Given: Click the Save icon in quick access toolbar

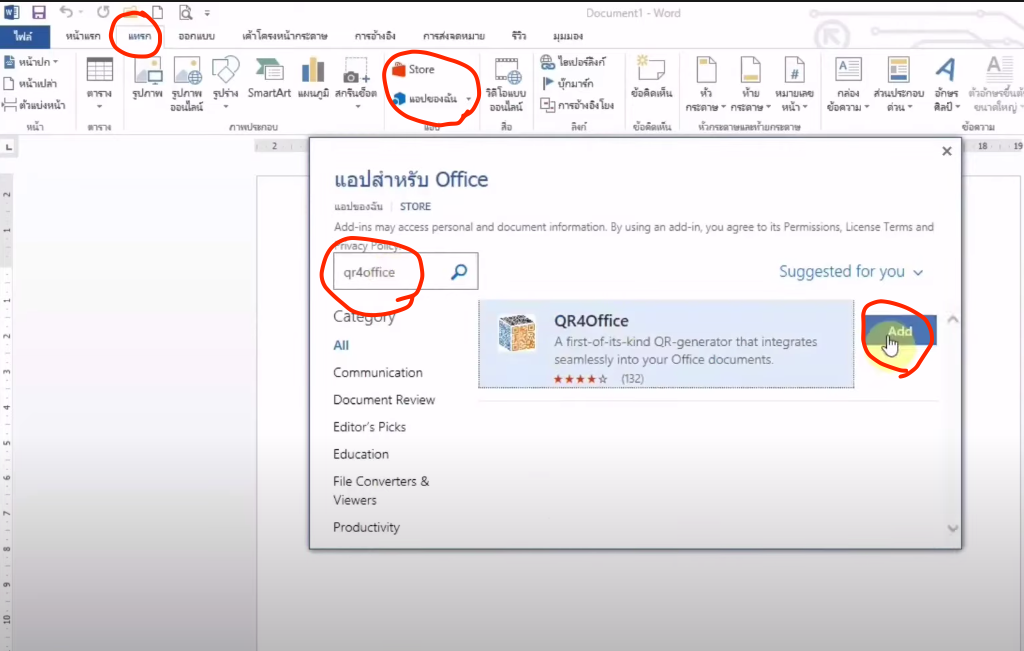Looking at the screenshot, I should pos(39,12).
